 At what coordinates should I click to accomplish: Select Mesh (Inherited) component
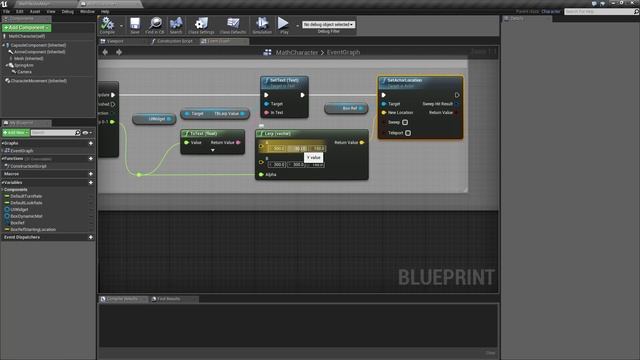[29, 58]
